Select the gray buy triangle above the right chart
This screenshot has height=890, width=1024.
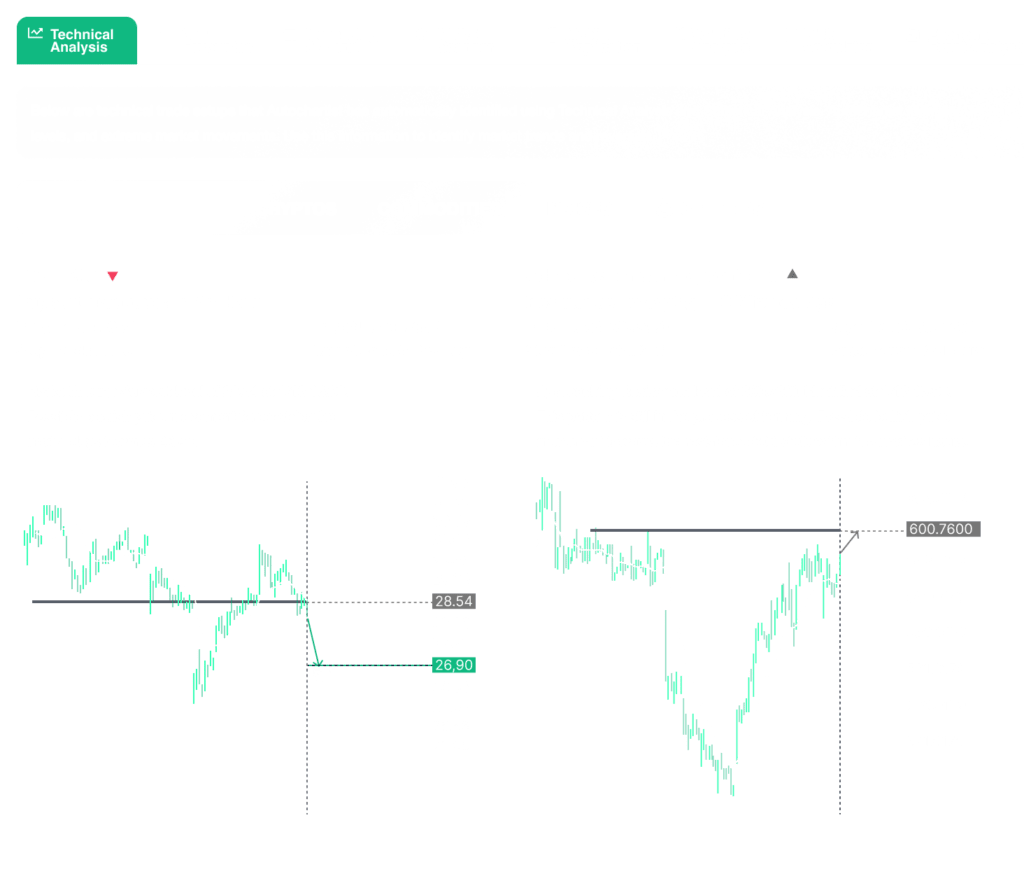point(792,272)
